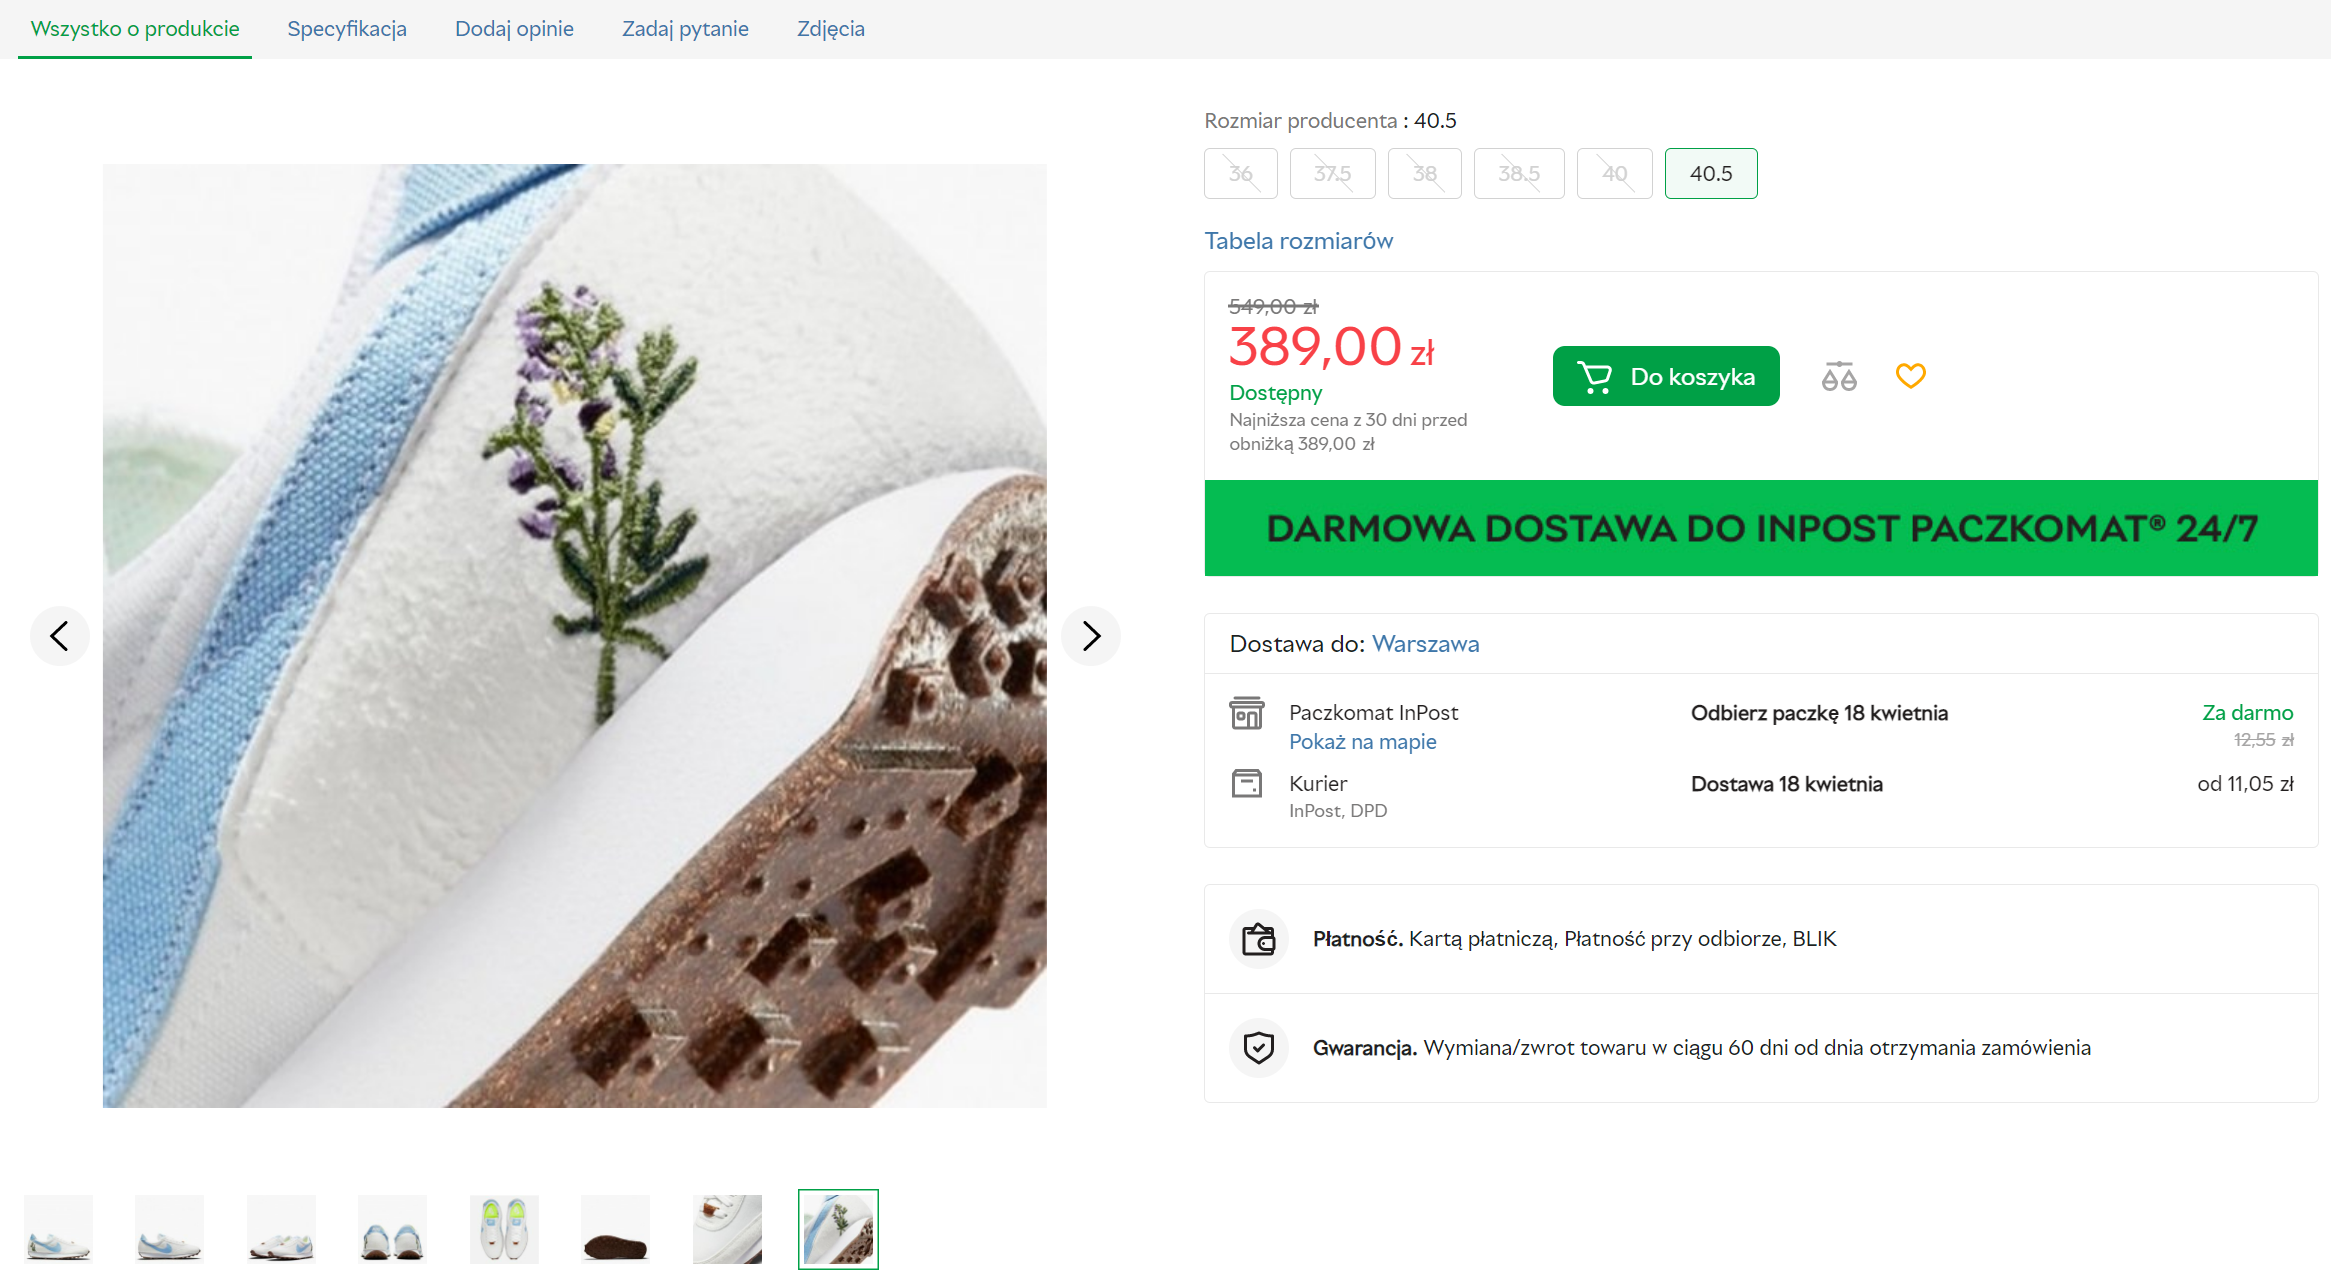Show previous product photo with left arrow
The width and height of the screenshot is (2331, 1274).
click(x=60, y=636)
